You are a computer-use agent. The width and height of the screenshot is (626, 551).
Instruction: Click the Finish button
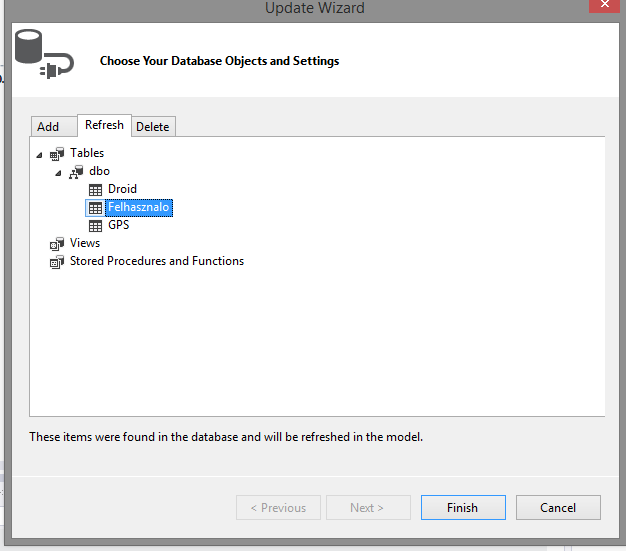tap(463, 507)
